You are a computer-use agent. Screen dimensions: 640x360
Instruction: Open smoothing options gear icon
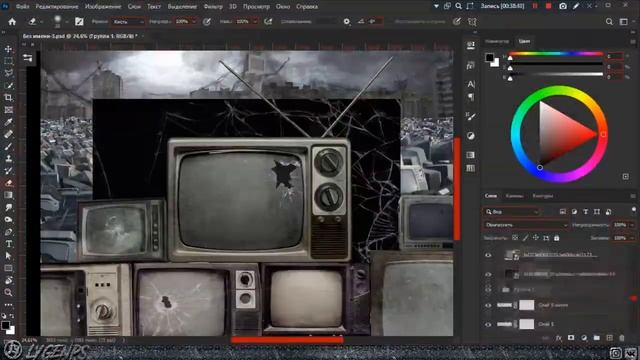point(347,22)
